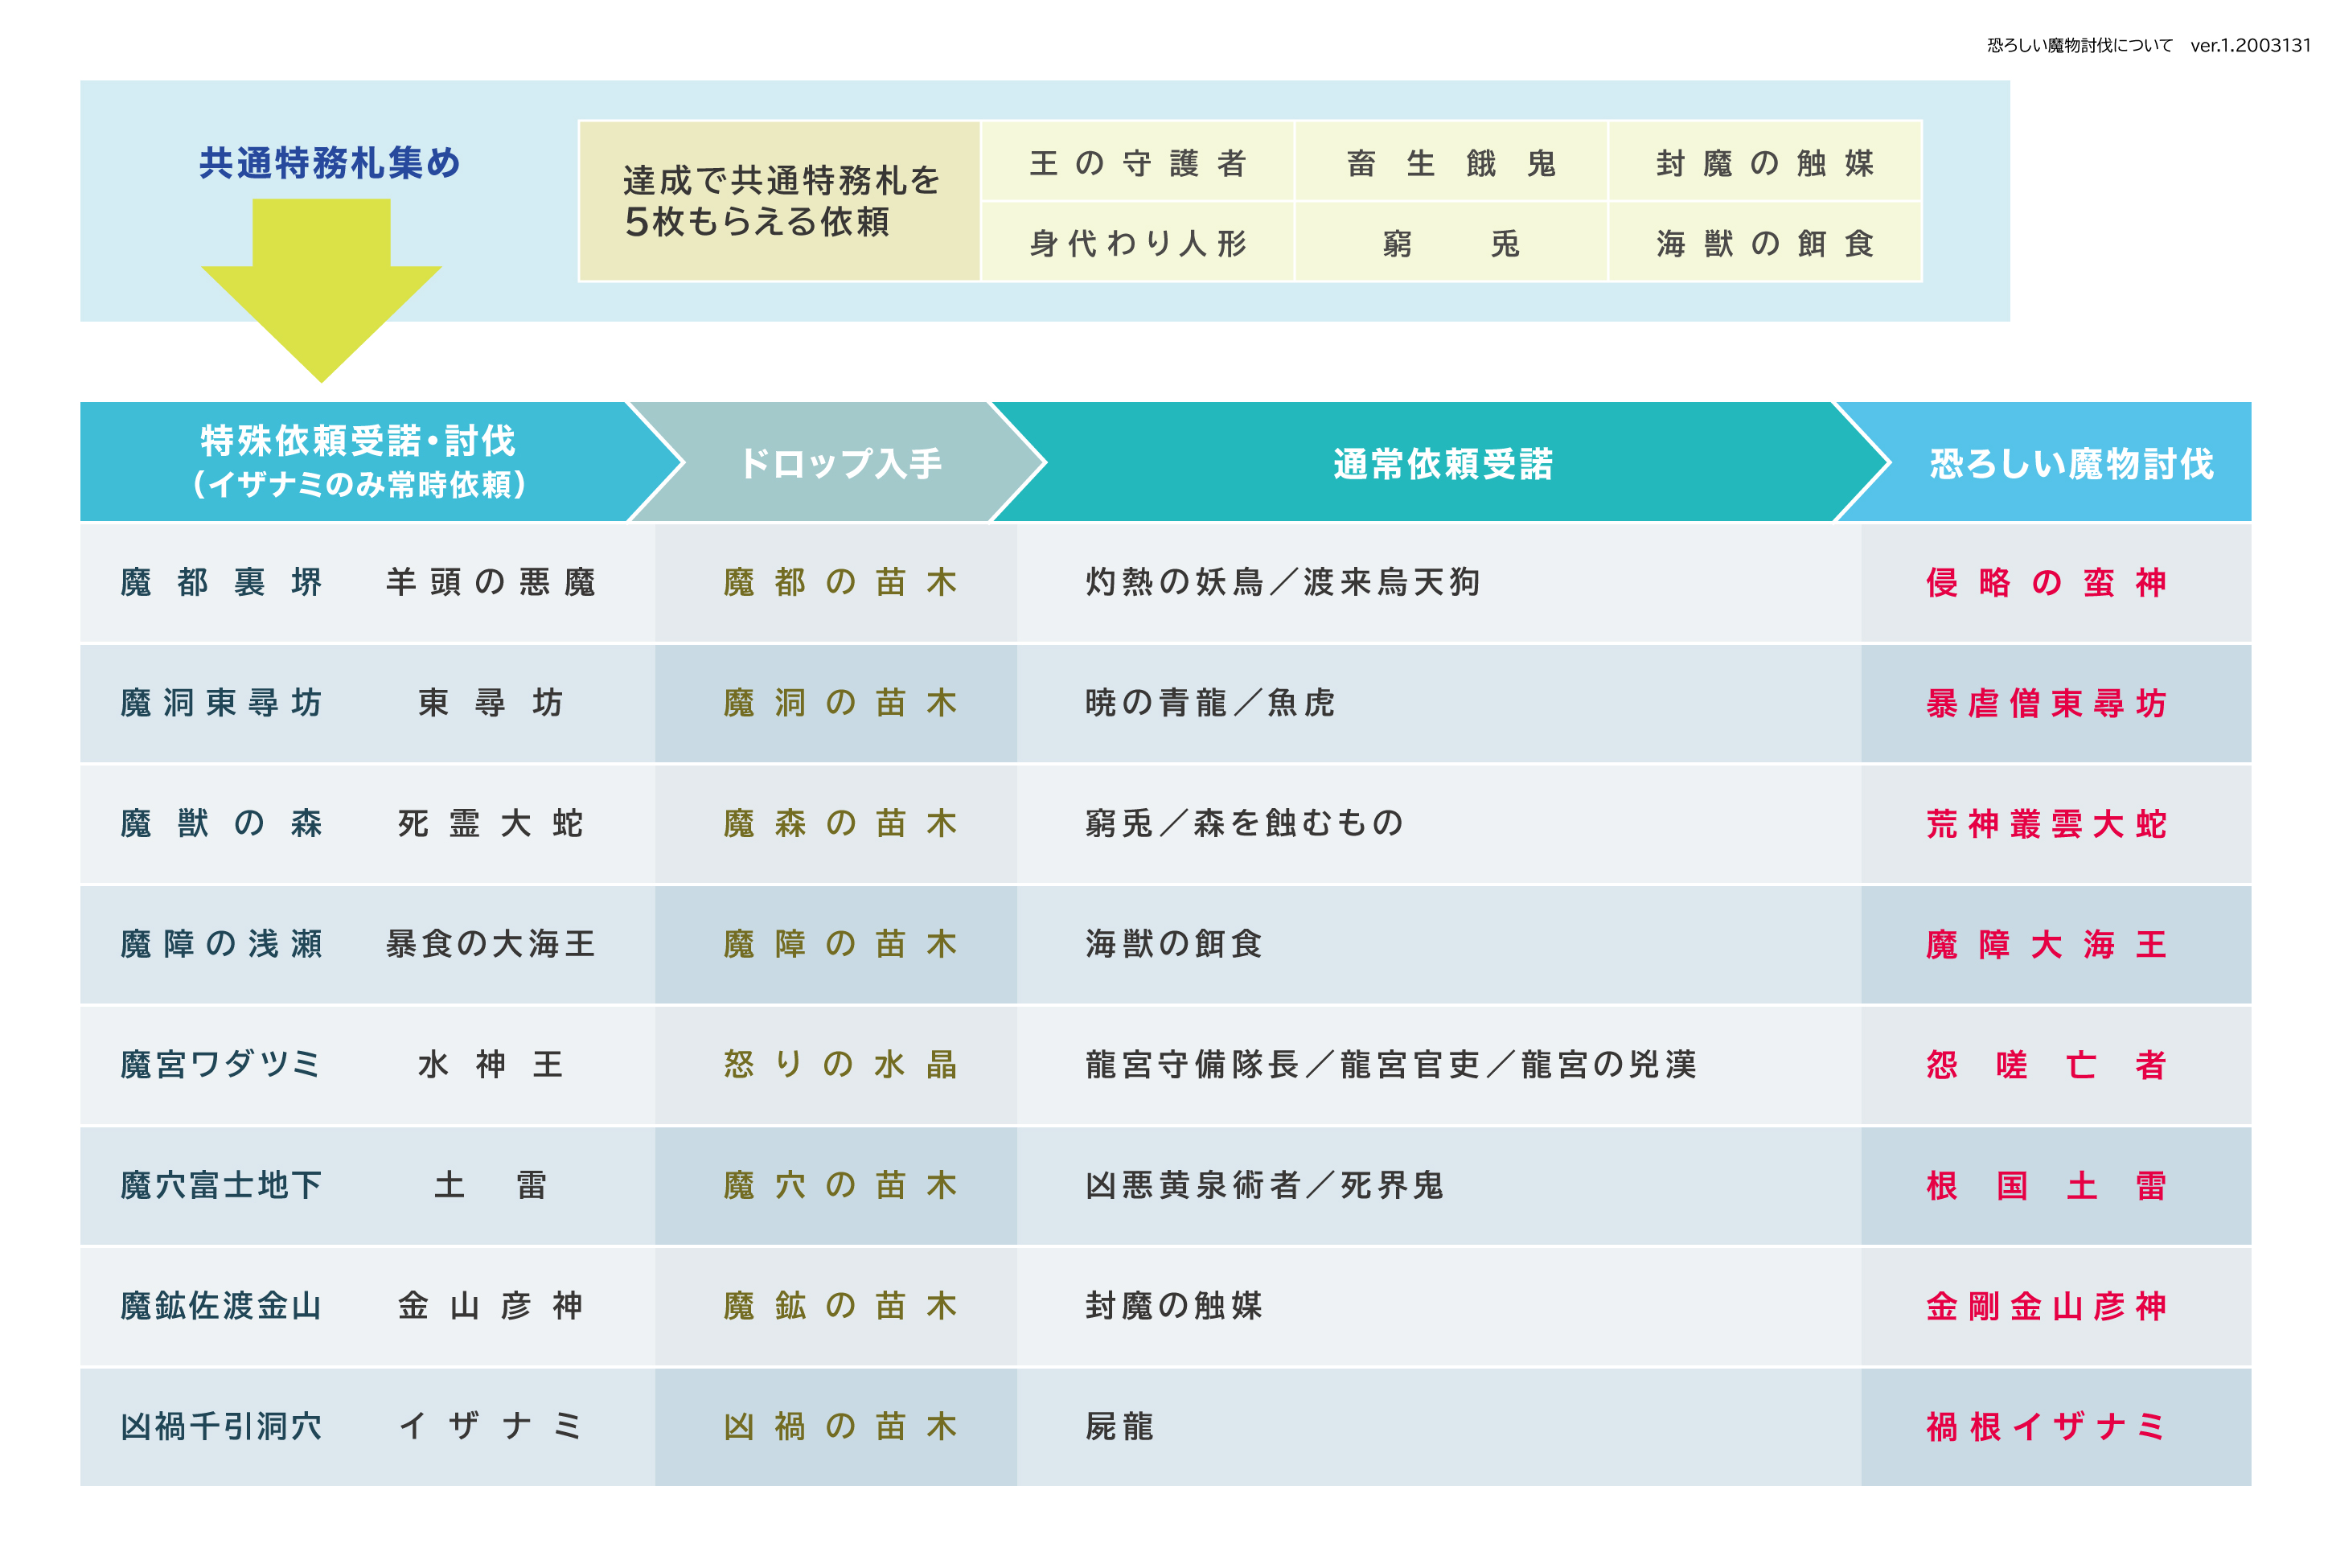Click the 達成で共通特務札を5枚もらえる依頼 box
Image resolution: width=2332 pixels, height=1568 pixels.
point(780,201)
